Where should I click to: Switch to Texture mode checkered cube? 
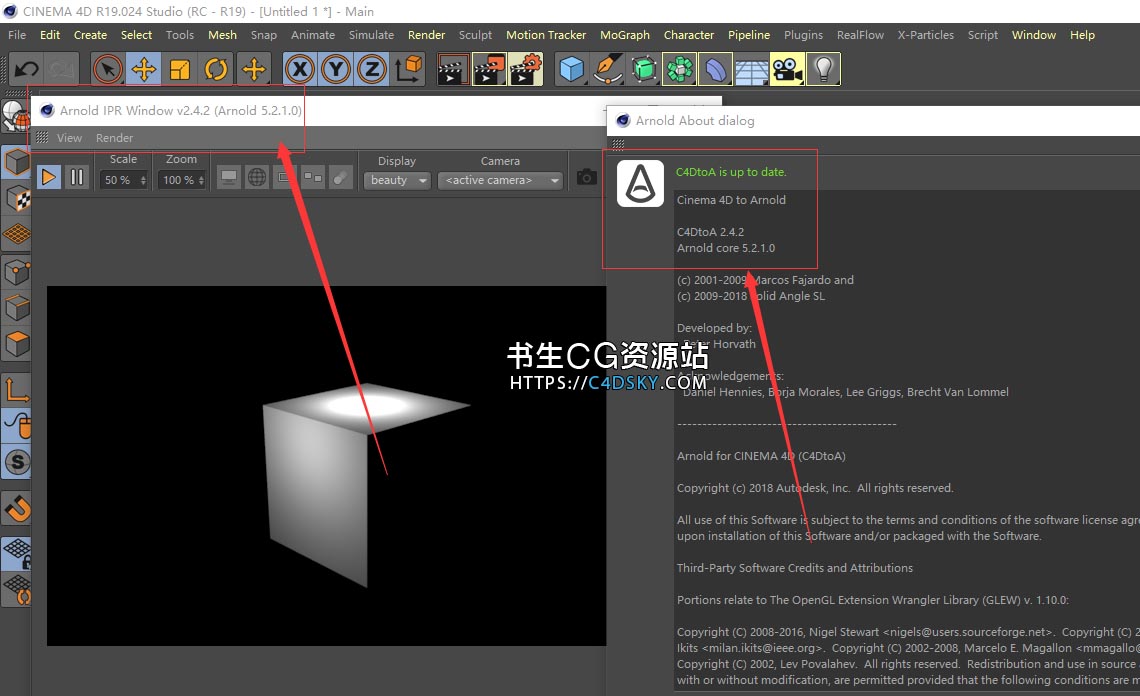(x=16, y=198)
